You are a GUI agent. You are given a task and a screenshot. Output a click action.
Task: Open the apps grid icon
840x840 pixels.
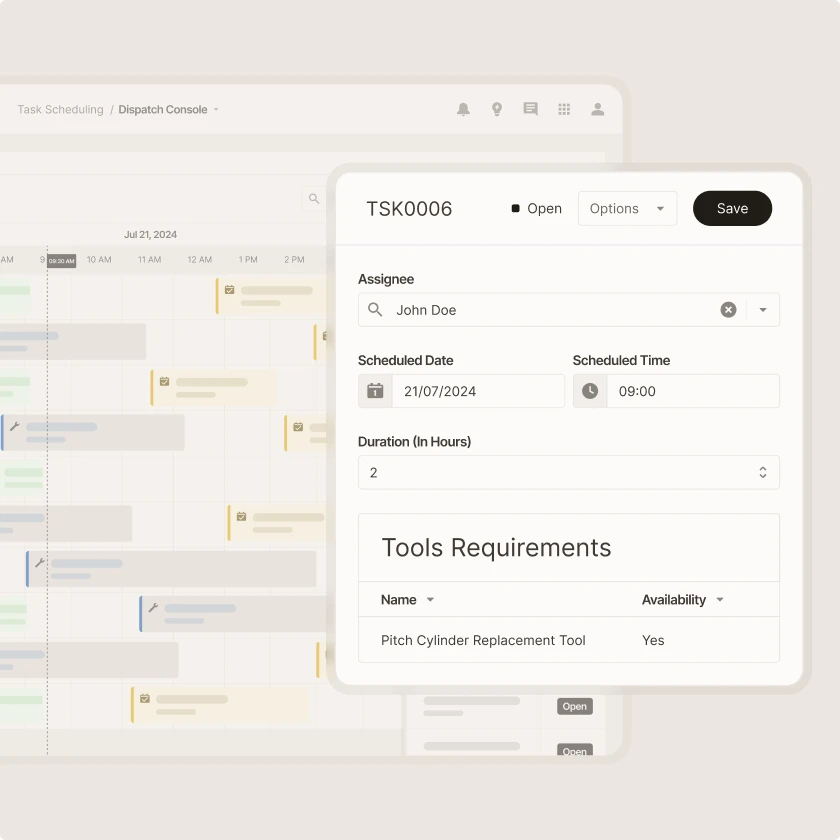[564, 109]
